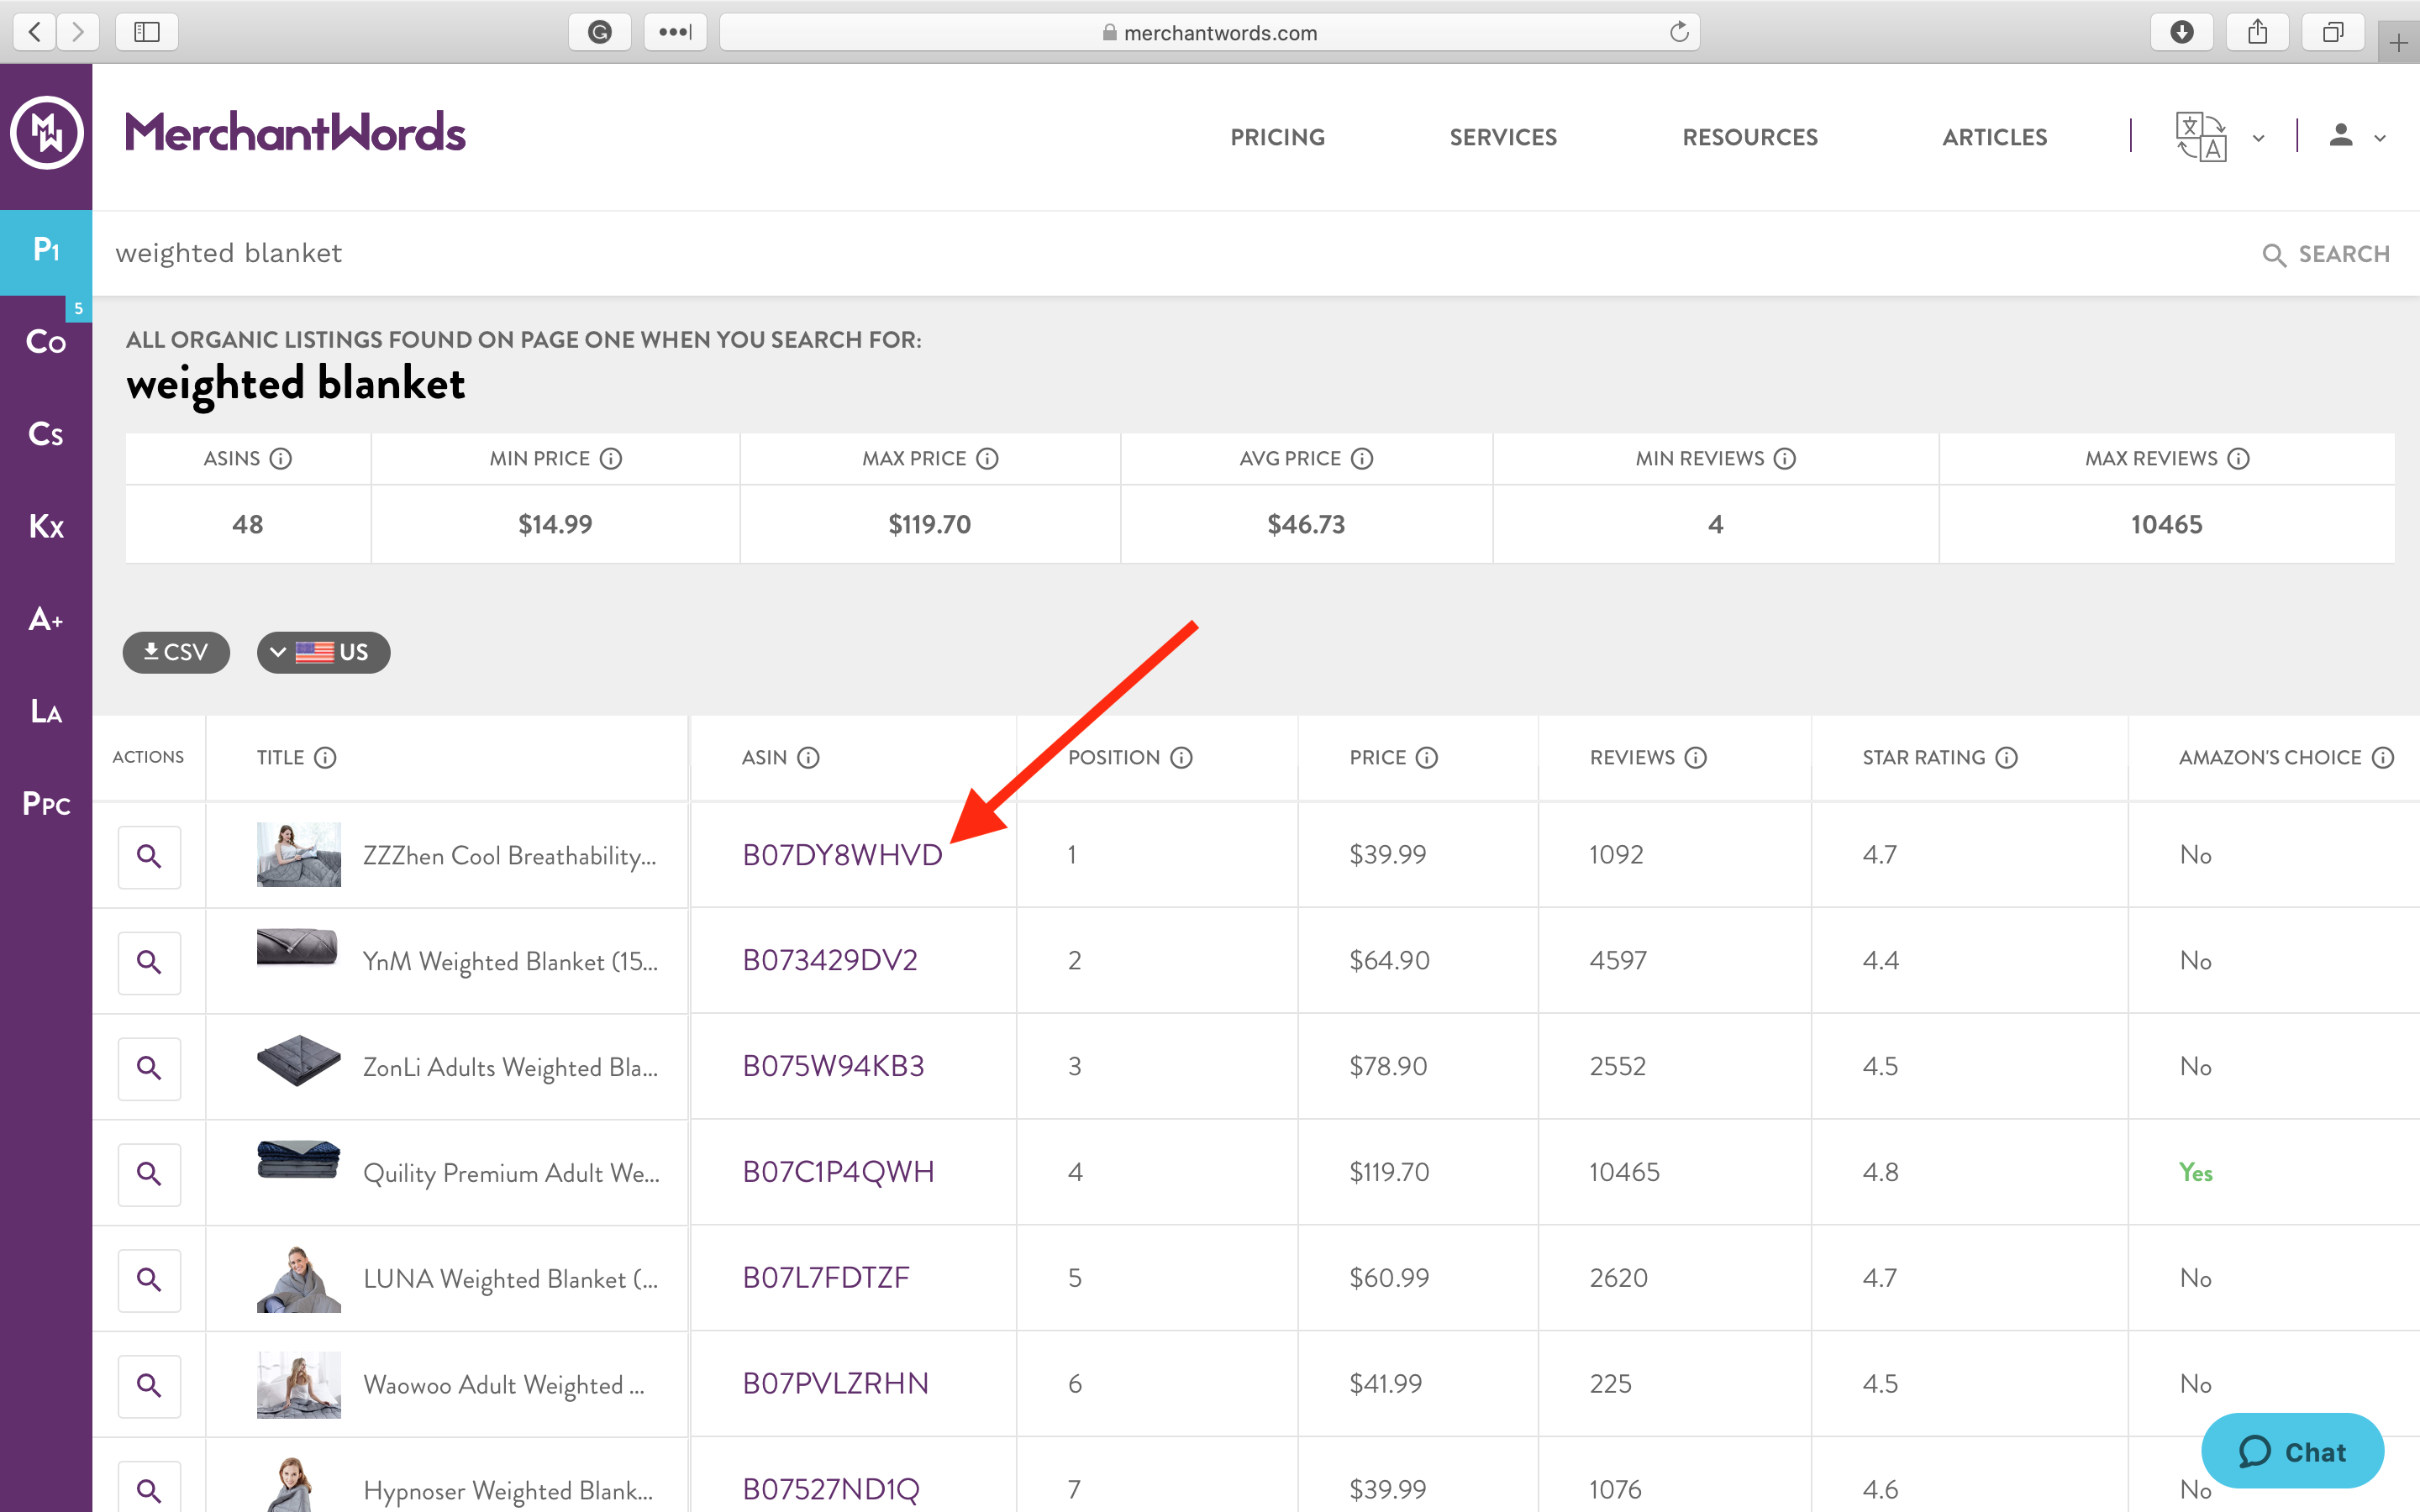Click the SEARCH button
The image size is (2420, 1512).
point(2326,254)
